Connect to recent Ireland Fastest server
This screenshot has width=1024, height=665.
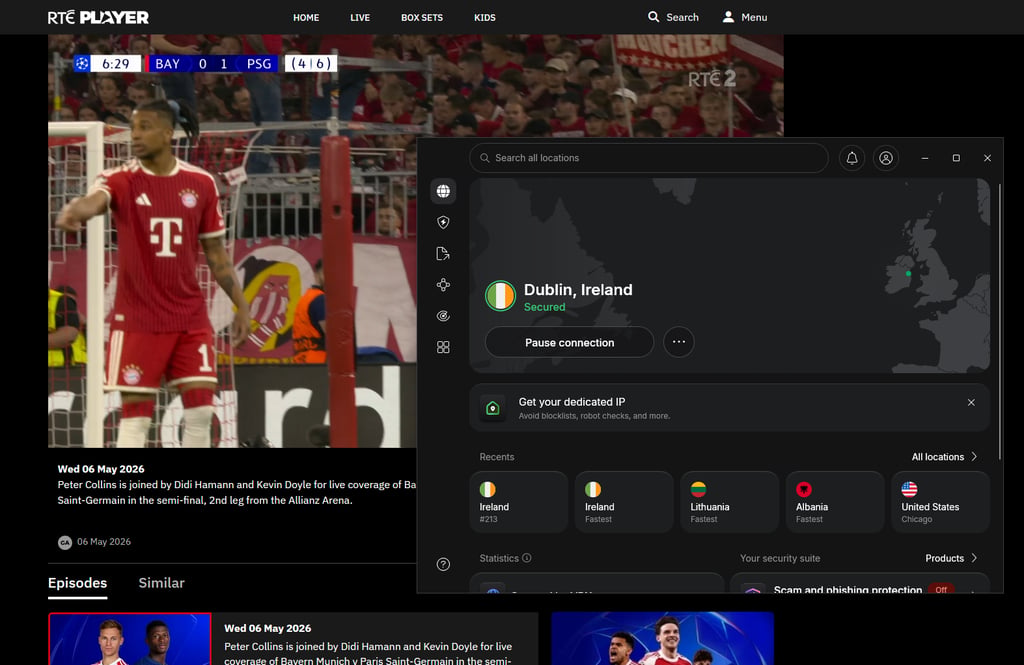click(x=624, y=502)
